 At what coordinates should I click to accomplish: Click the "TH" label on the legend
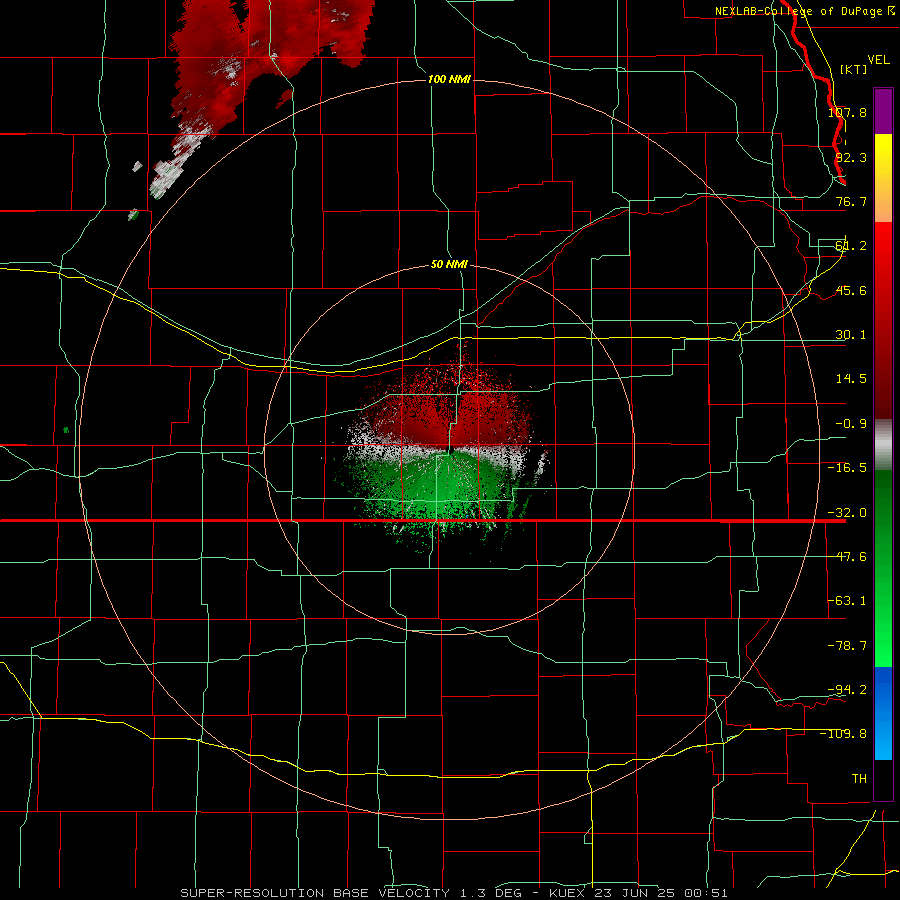tap(859, 778)
